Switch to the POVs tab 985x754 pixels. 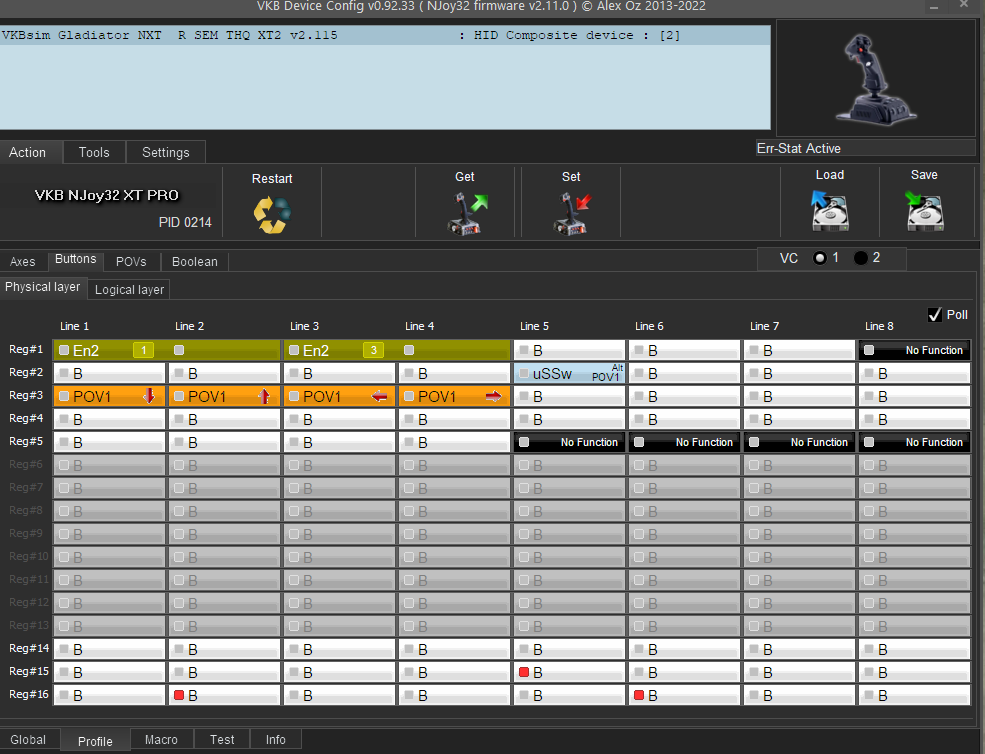point(131,261)
